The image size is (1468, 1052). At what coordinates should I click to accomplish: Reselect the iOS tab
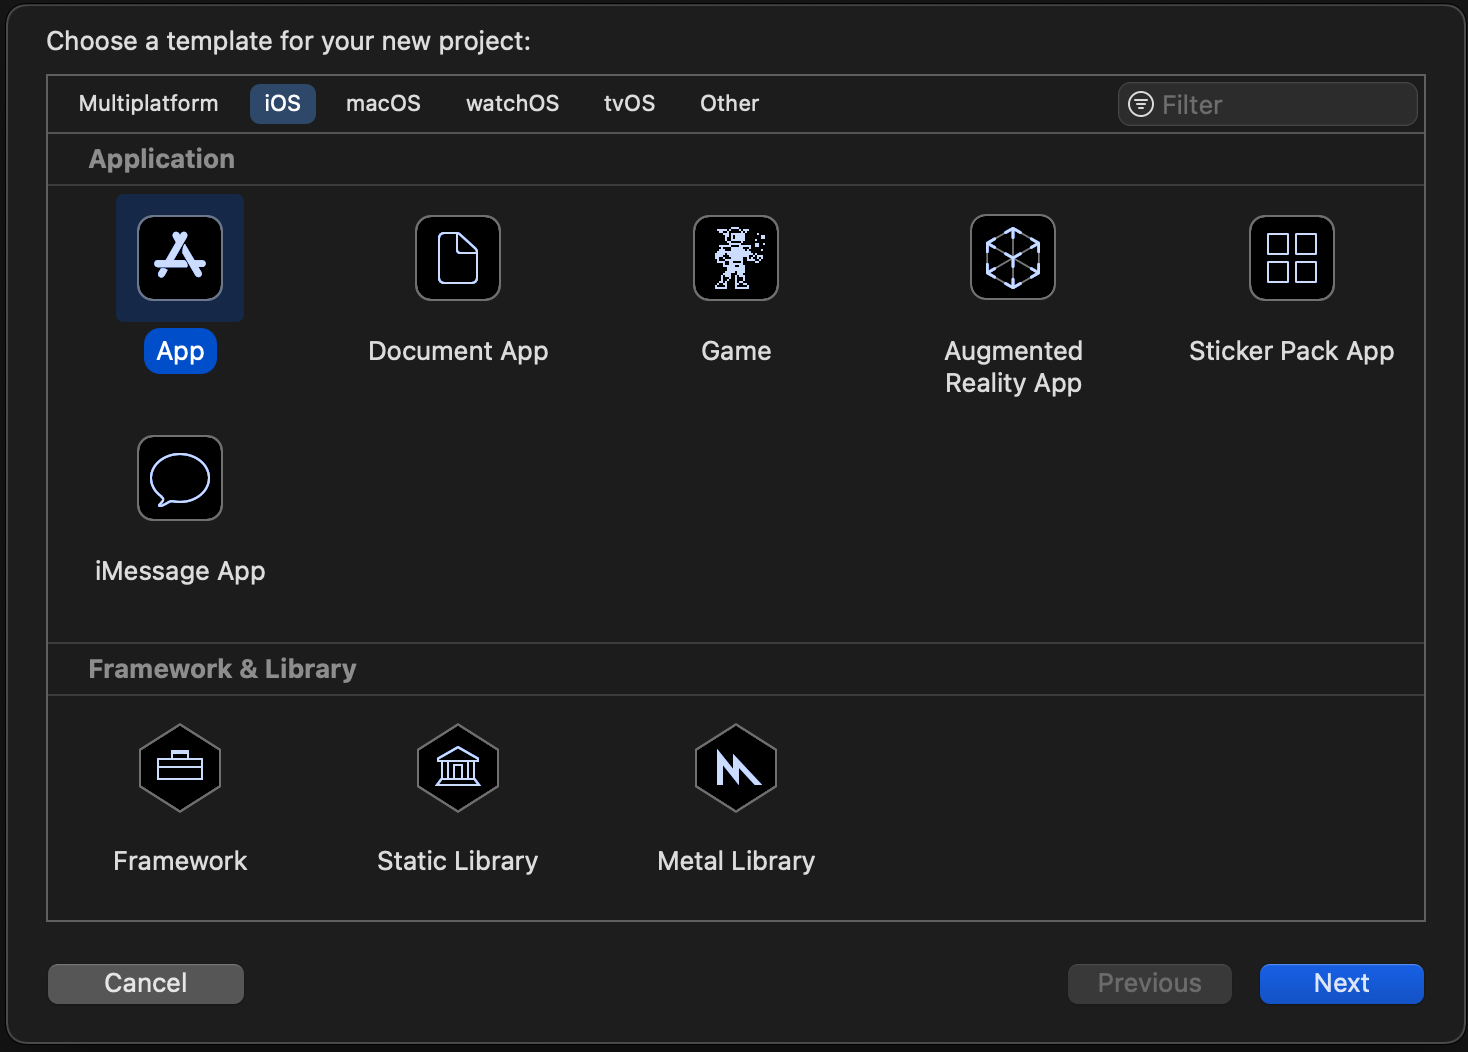[x=282, y=103]
